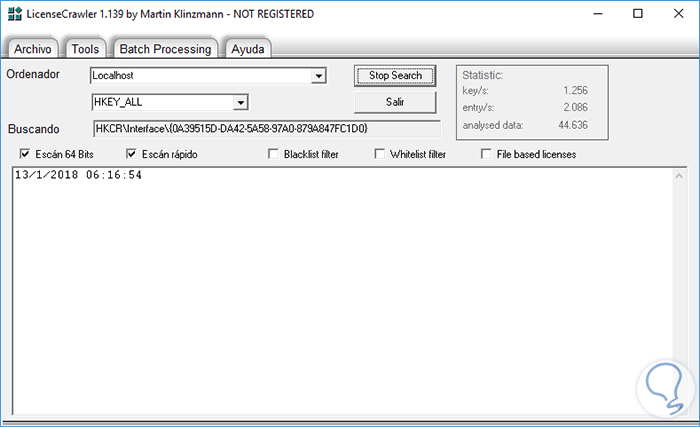
Task: Enable the Blacklist filter checkbox
Action: (273, 154)
